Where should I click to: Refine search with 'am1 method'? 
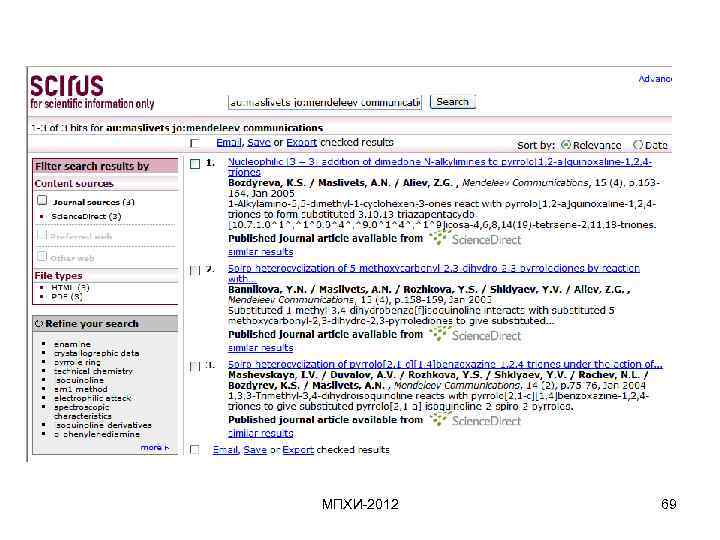point(80,389)
